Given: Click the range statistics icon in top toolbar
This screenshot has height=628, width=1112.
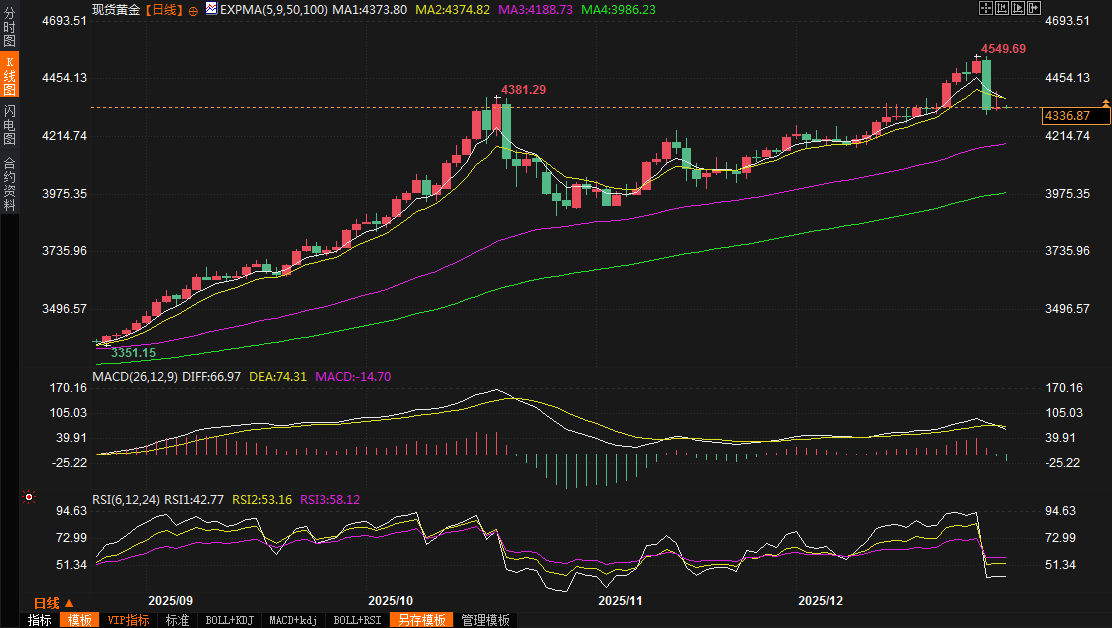Looking at the screenshot, I should pyautogui.click(x=1000, y=8).
